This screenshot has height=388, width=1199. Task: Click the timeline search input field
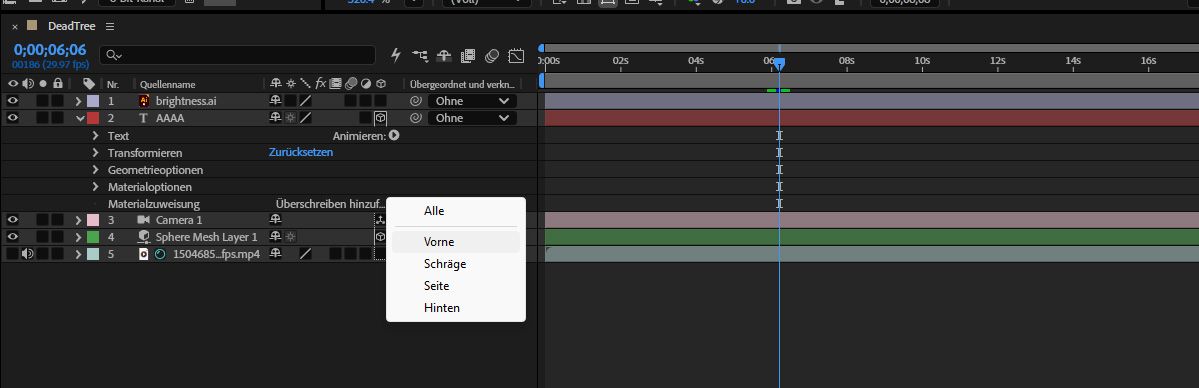tap(239, 55)
